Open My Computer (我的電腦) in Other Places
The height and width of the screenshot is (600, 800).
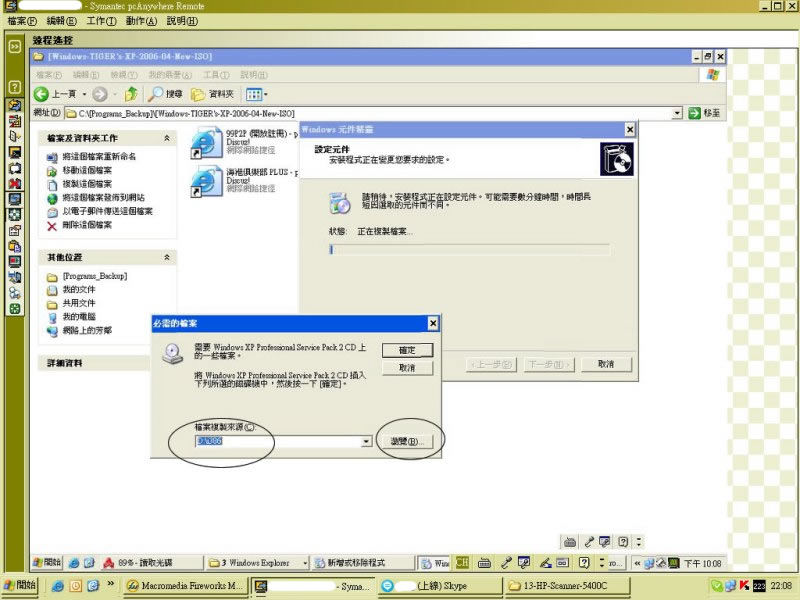tap(79, 317)
